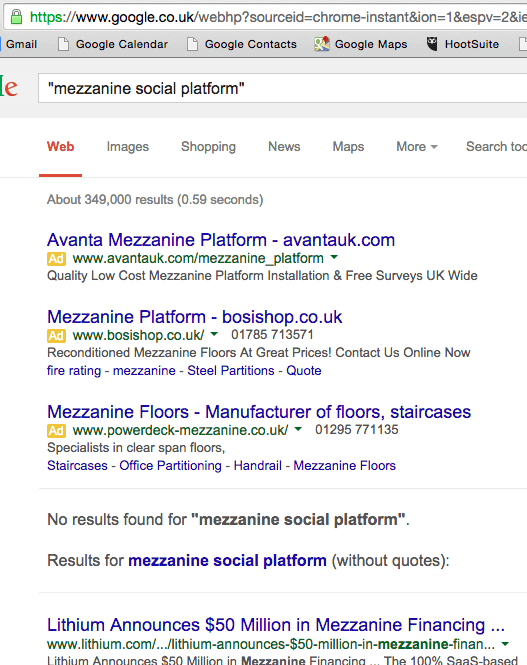This screenshot has height=665, width=527.
Task: Click the Ad badge beside bosishop.co.uk
Action: pyautogui.click(x=56, y=335)
